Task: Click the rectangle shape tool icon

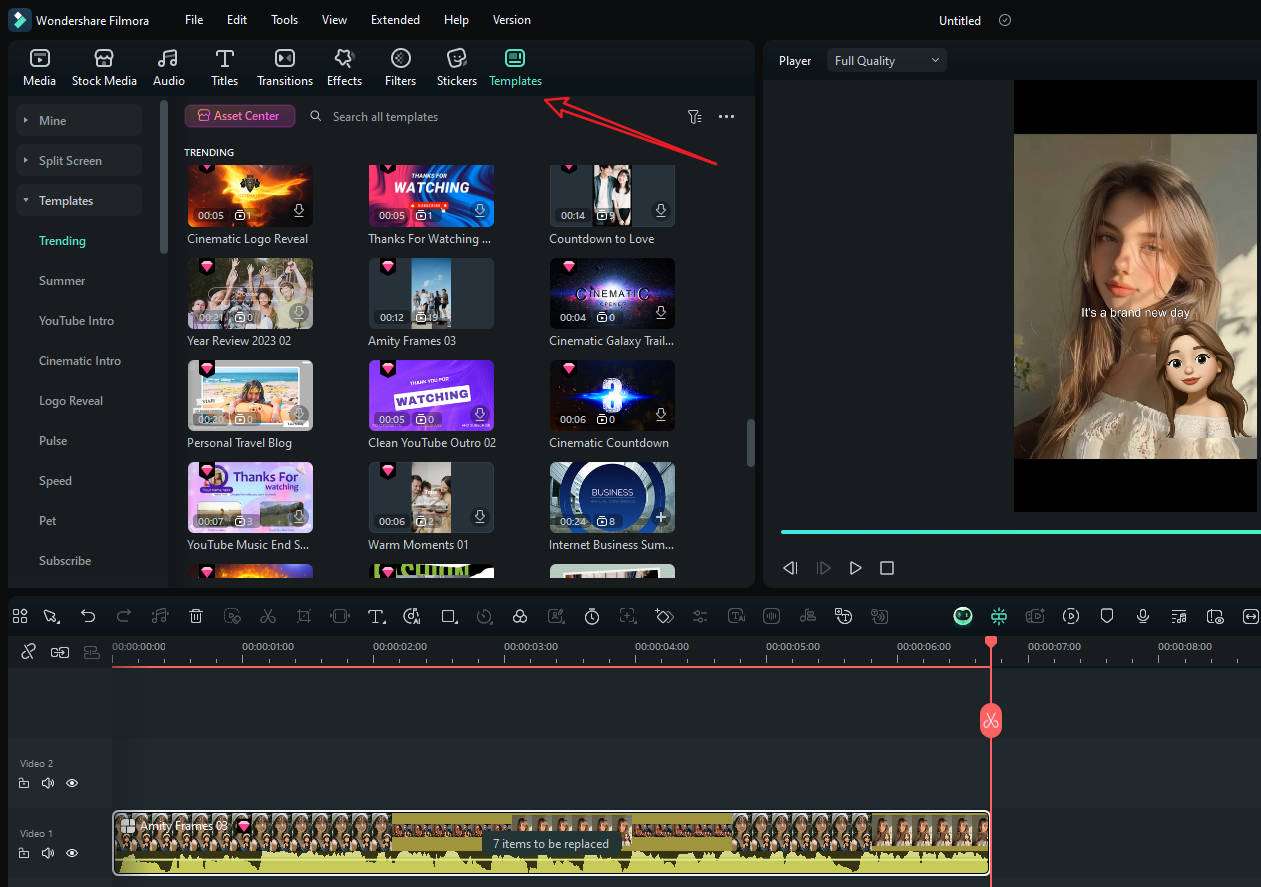Action: 448,616
